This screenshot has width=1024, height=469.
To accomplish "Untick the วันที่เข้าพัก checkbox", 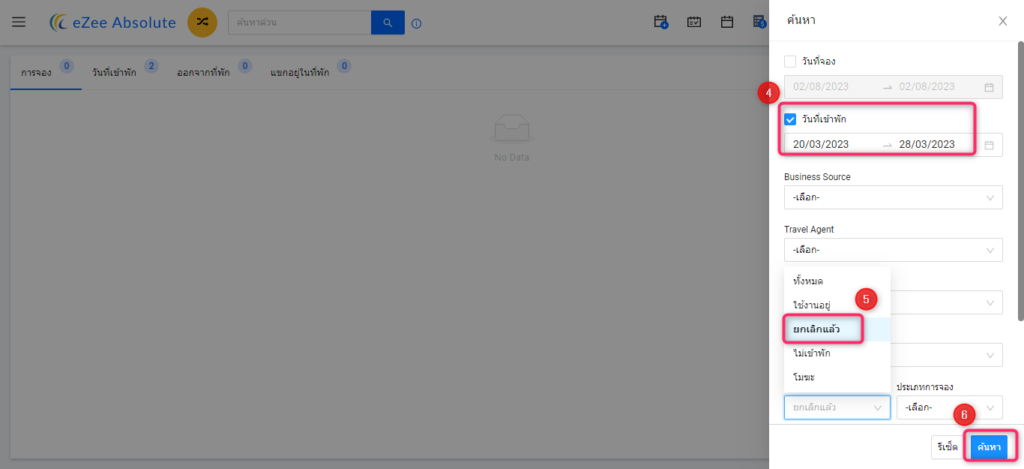I will tap(790, 120).
